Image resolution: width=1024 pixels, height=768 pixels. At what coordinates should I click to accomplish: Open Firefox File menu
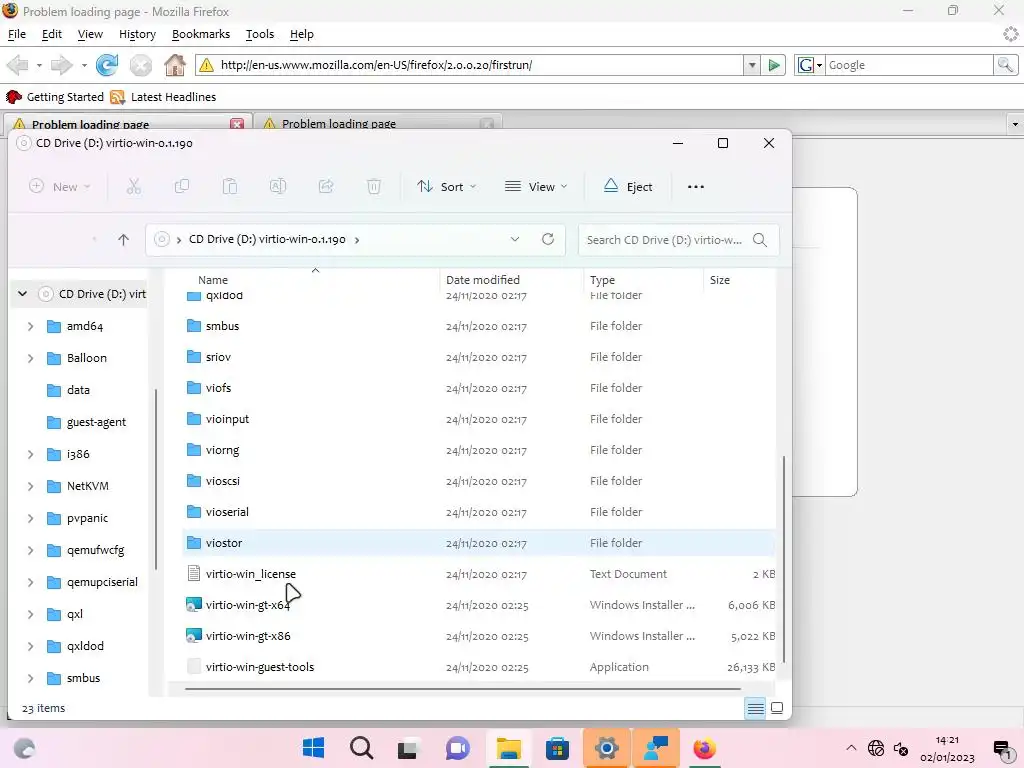[x=17, y=34]
